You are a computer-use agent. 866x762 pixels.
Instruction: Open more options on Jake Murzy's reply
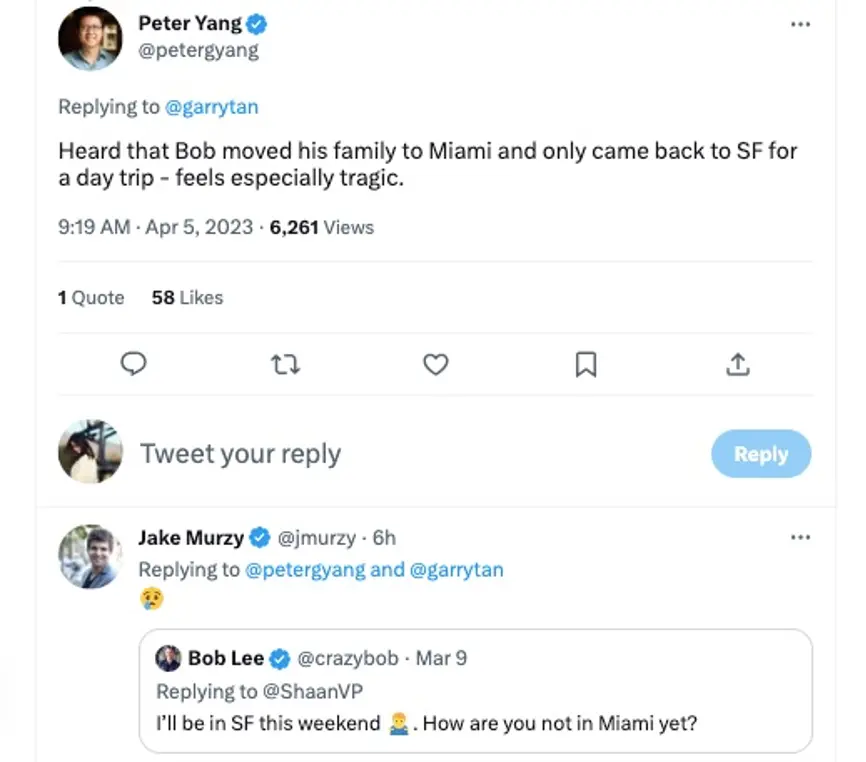pos(800,537)
